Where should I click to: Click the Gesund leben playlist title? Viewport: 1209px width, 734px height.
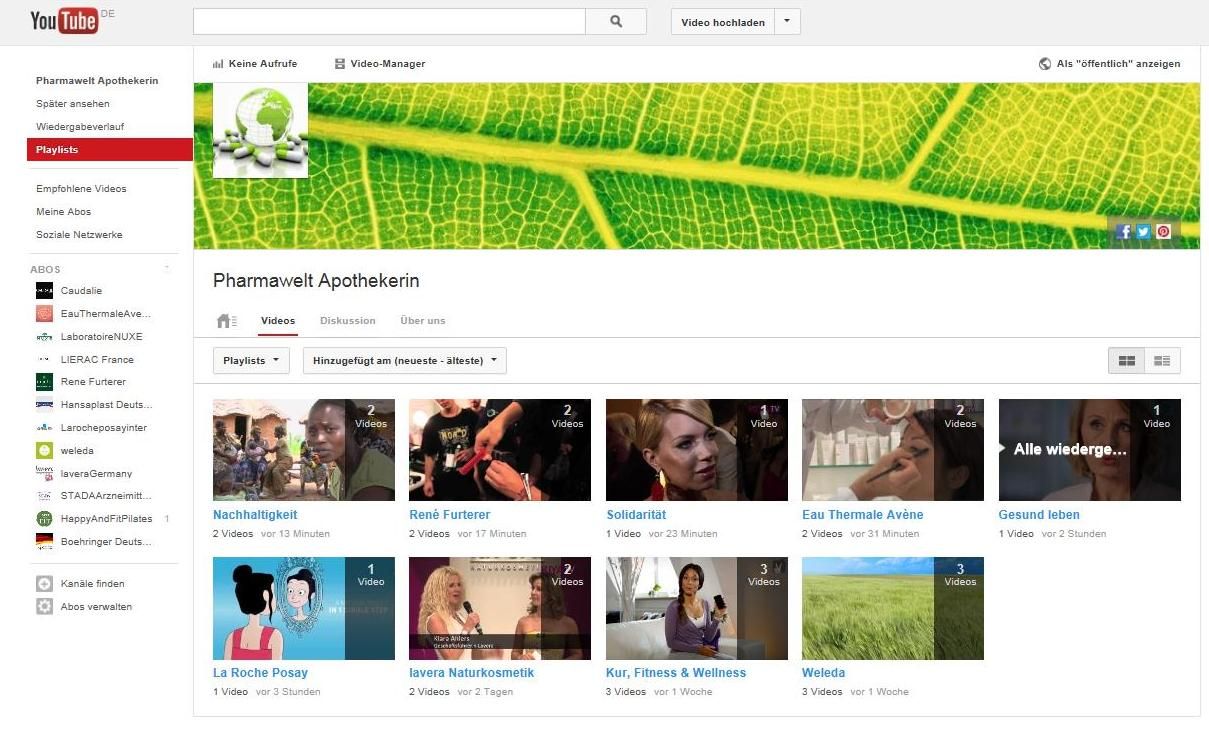click(x=1039, y=515)
